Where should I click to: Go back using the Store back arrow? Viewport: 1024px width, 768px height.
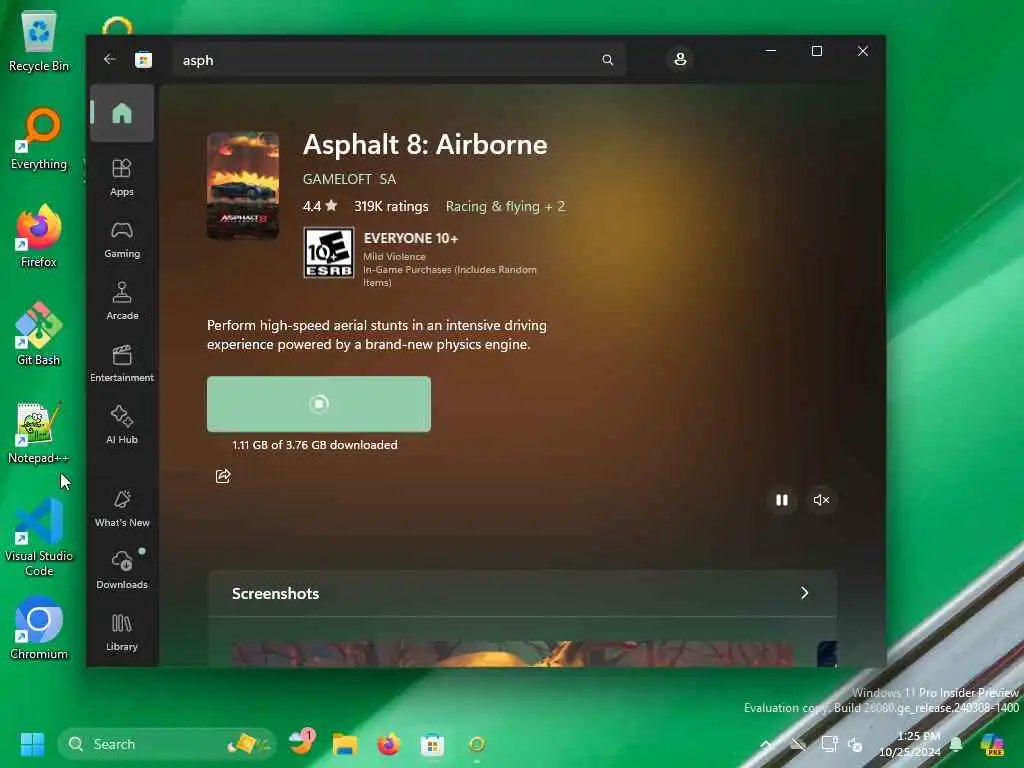pos(109,59)
